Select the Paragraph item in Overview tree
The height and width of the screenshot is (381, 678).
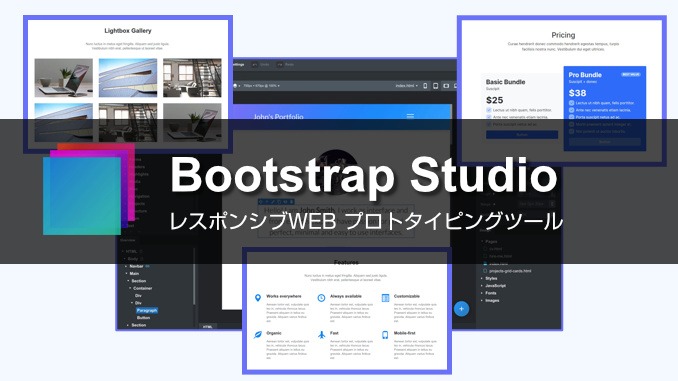[147, 311]
